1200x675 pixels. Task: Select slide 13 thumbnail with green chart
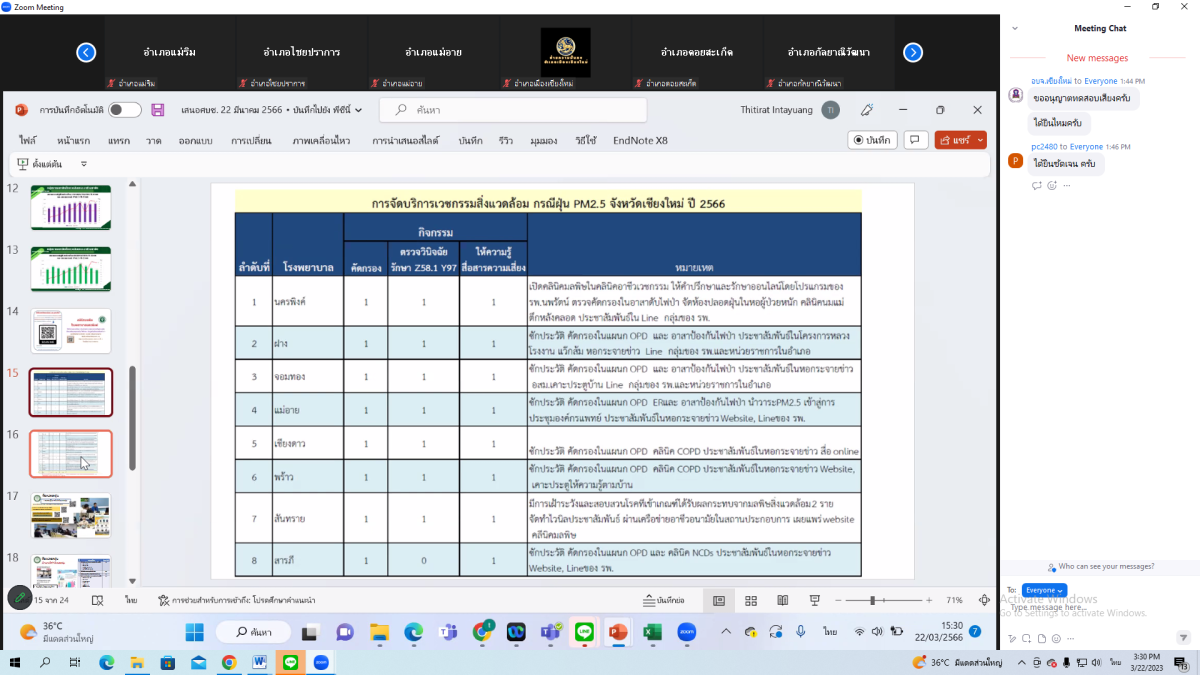(x=71, y=269)
